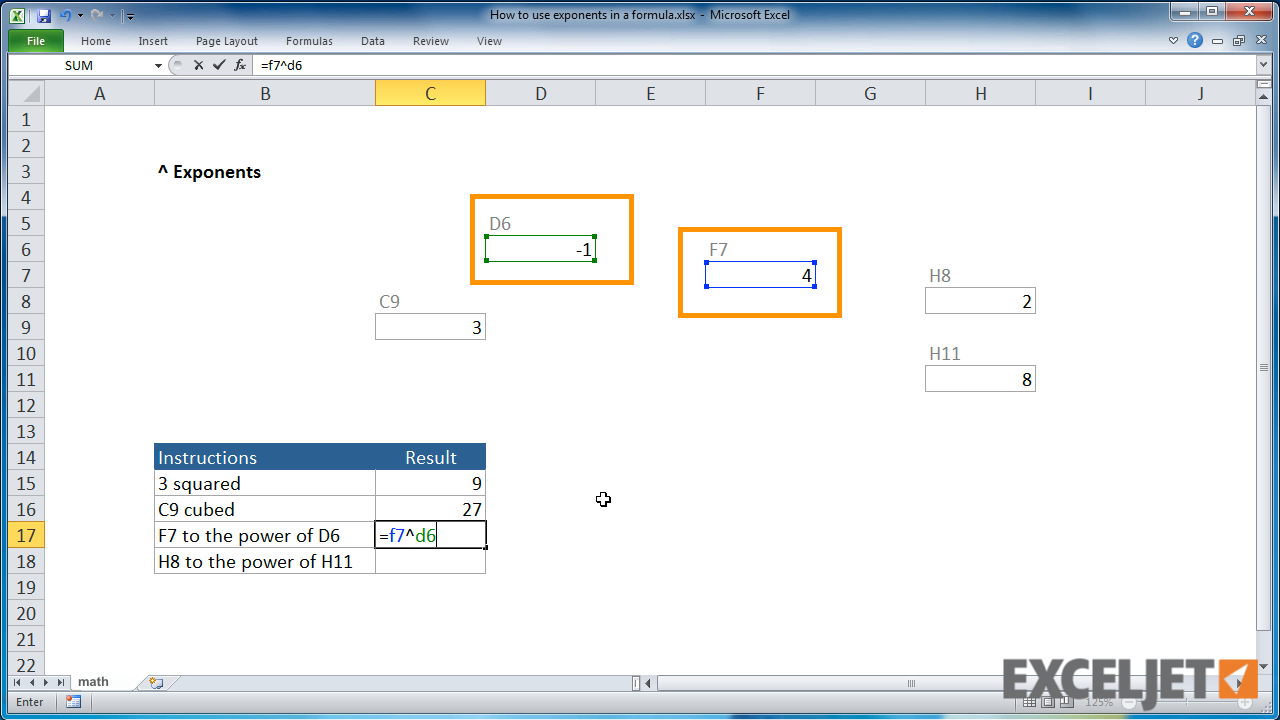
Task: Open the File menu
Action: tap(35, 41)
